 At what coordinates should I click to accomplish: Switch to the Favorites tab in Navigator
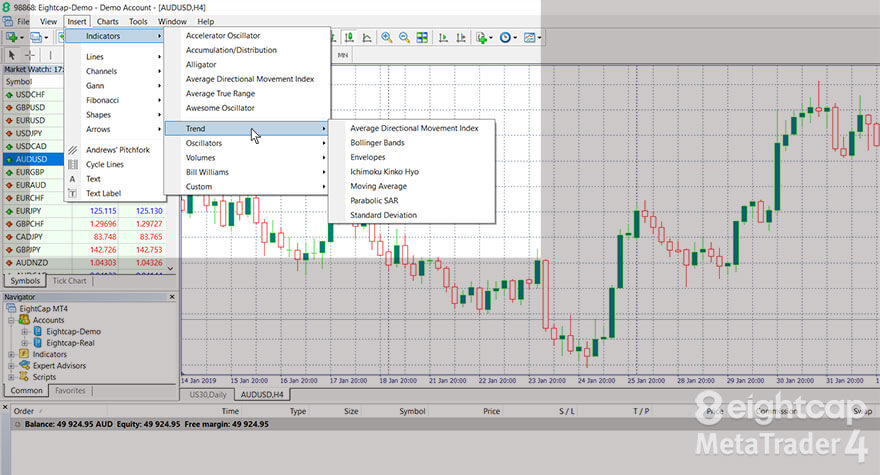(70, 390)
